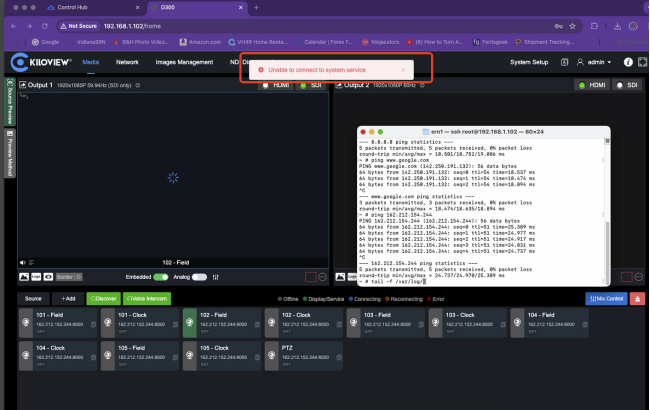The width and height of the screenshot is (650, 410).
Task: Open the Media tab
Action: (x=90, y=62)
